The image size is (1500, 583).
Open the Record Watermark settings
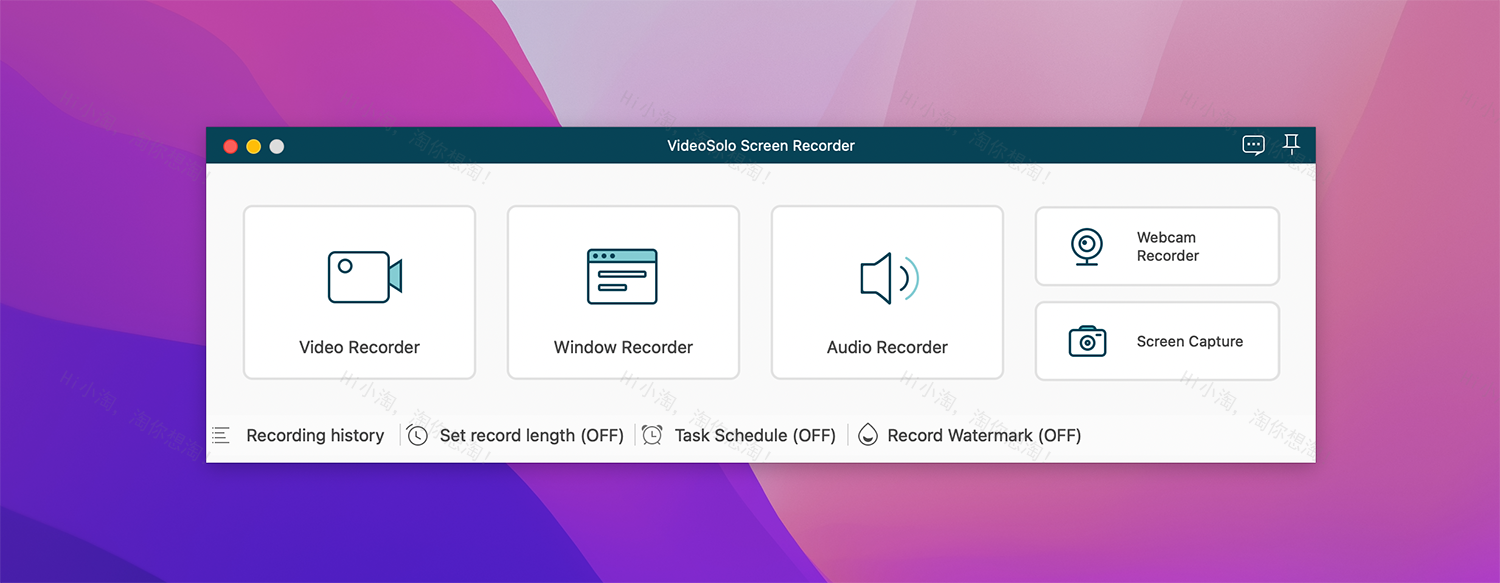point(983,435)
